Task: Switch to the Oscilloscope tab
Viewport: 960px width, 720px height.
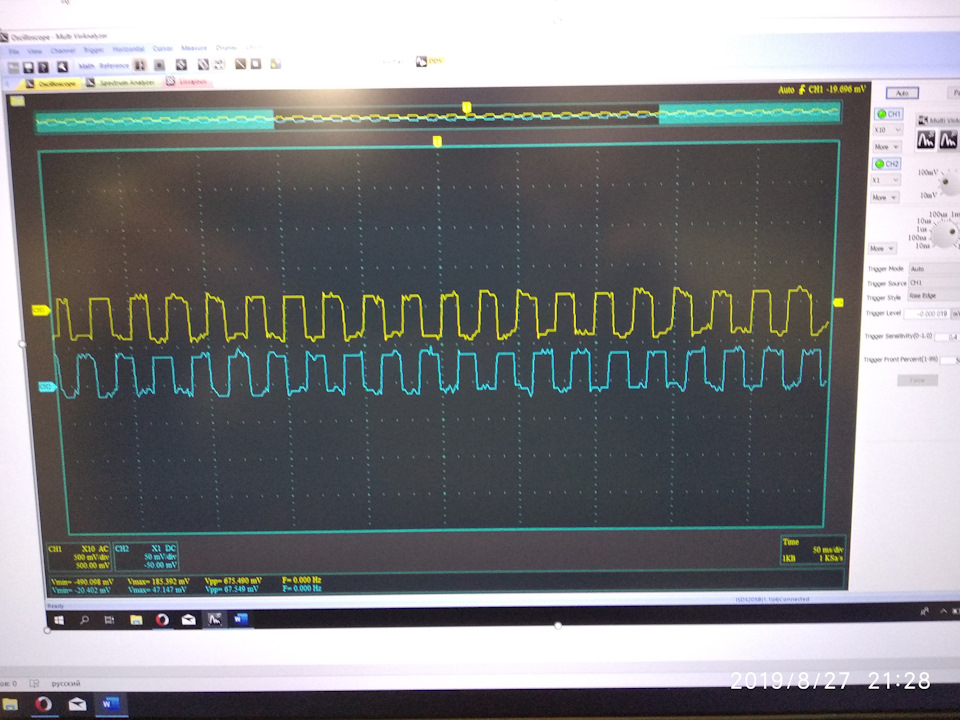Action: click(51, 83)
